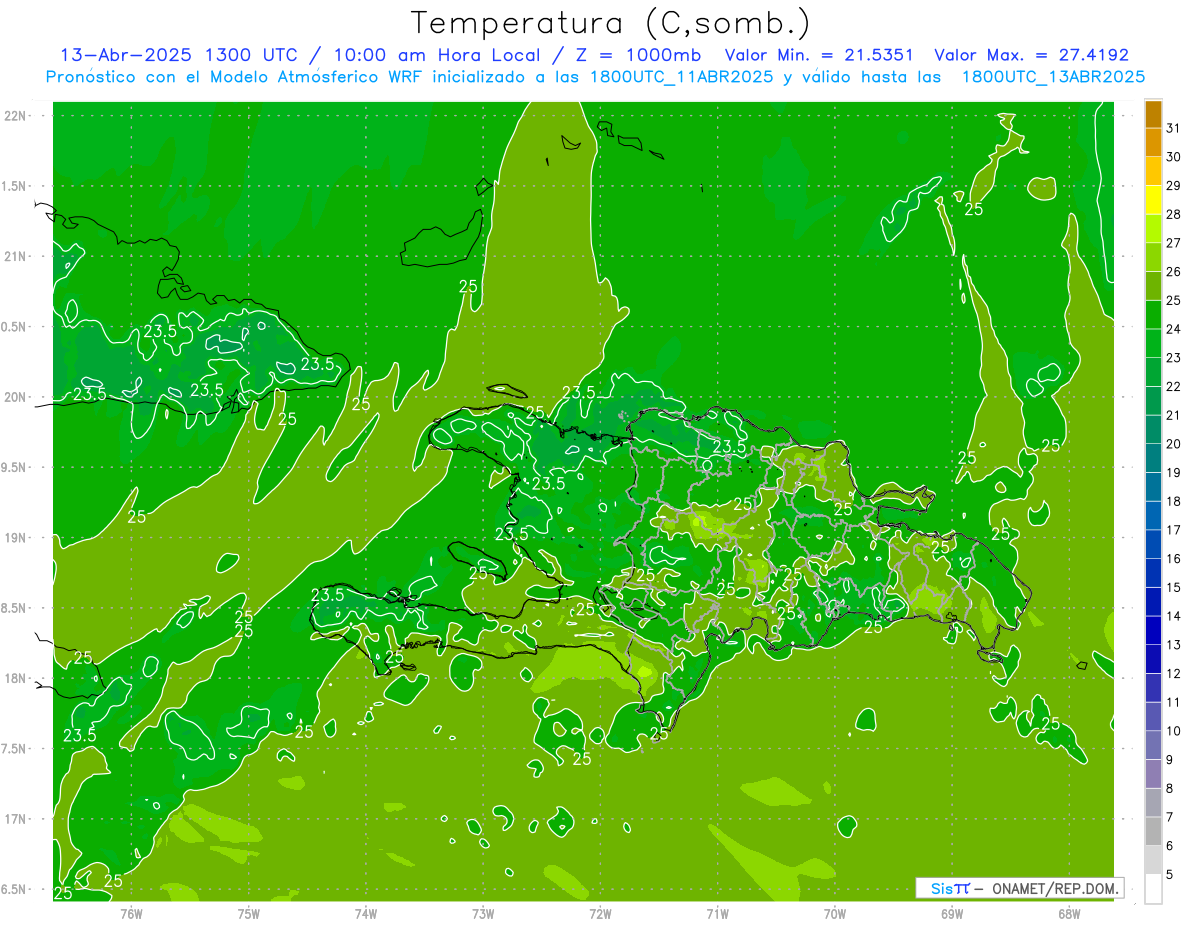The height and width of the screenshot is (927, 1200).
Task: Click the color scale label "16"
Action: [x=1175, y=559]
